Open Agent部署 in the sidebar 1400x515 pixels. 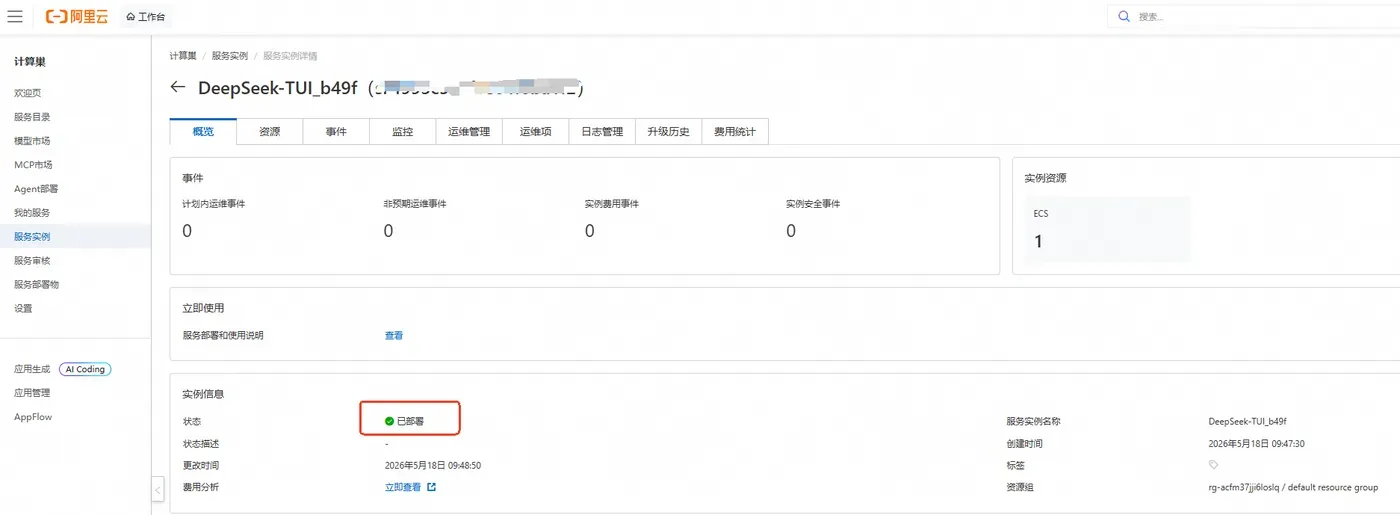click(x=36, y=189)
